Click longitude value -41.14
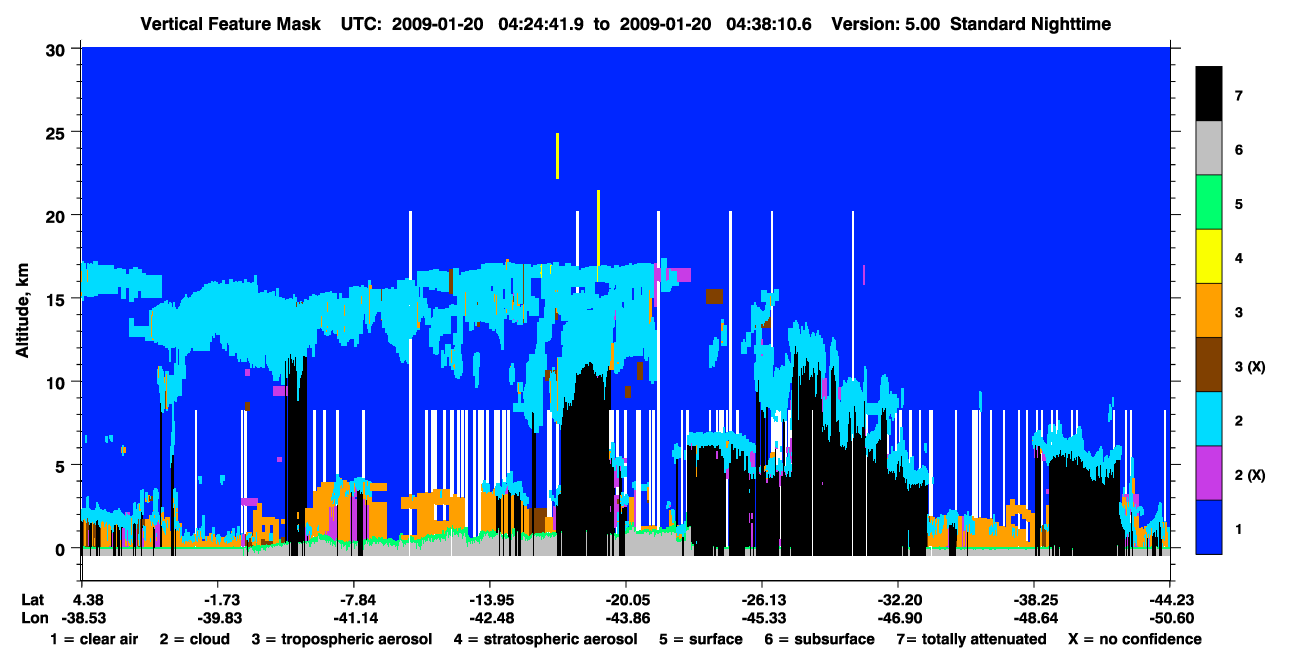This screenshot has height=667, width=1300. tap(354, 618)
